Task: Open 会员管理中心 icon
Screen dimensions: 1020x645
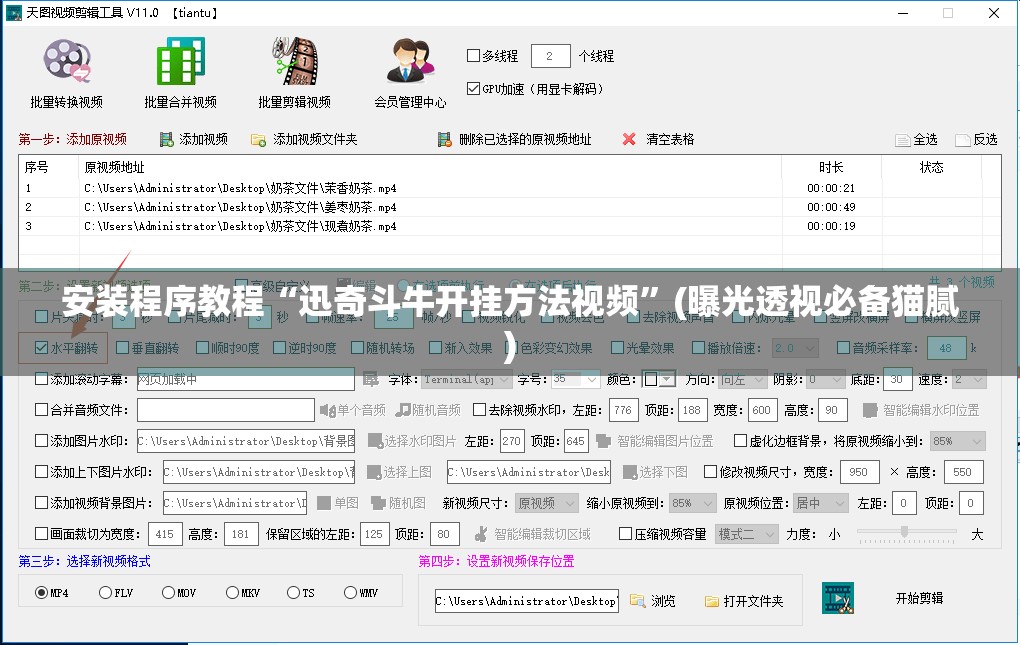Action: (410, 61)
